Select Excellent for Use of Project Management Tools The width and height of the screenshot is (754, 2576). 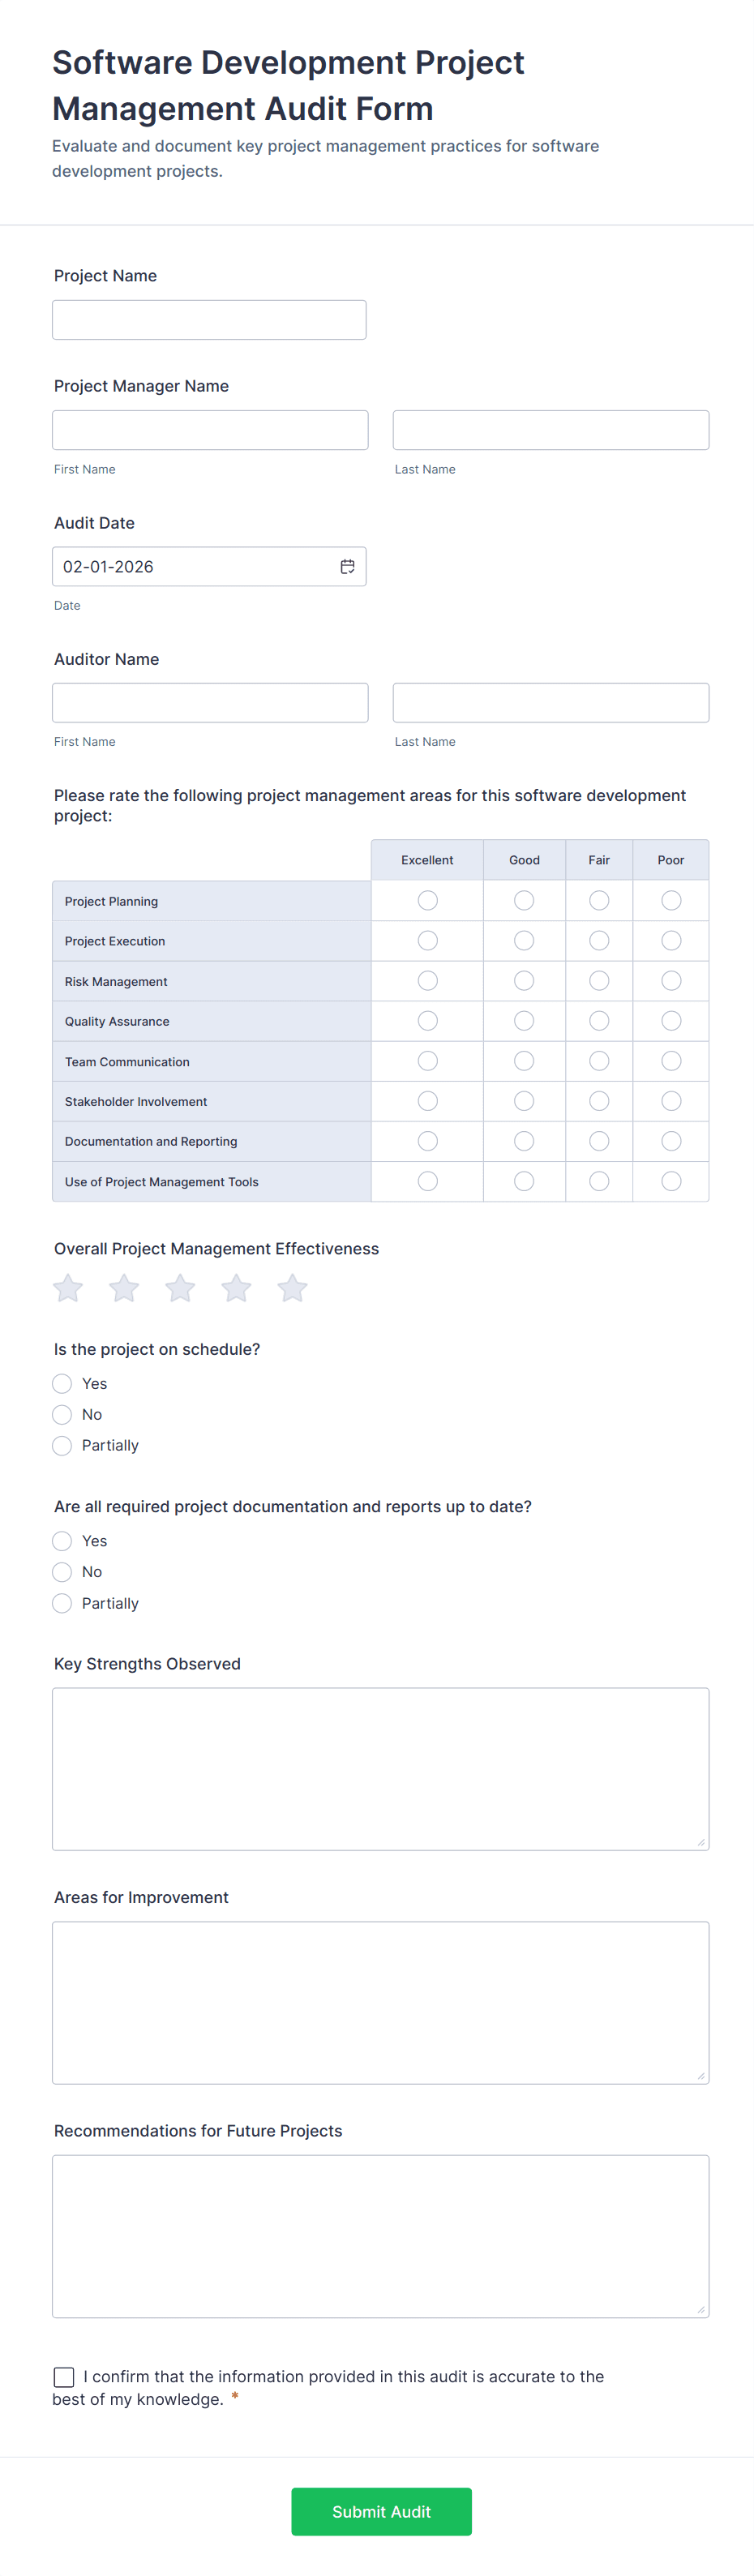tap(427, 1181)
